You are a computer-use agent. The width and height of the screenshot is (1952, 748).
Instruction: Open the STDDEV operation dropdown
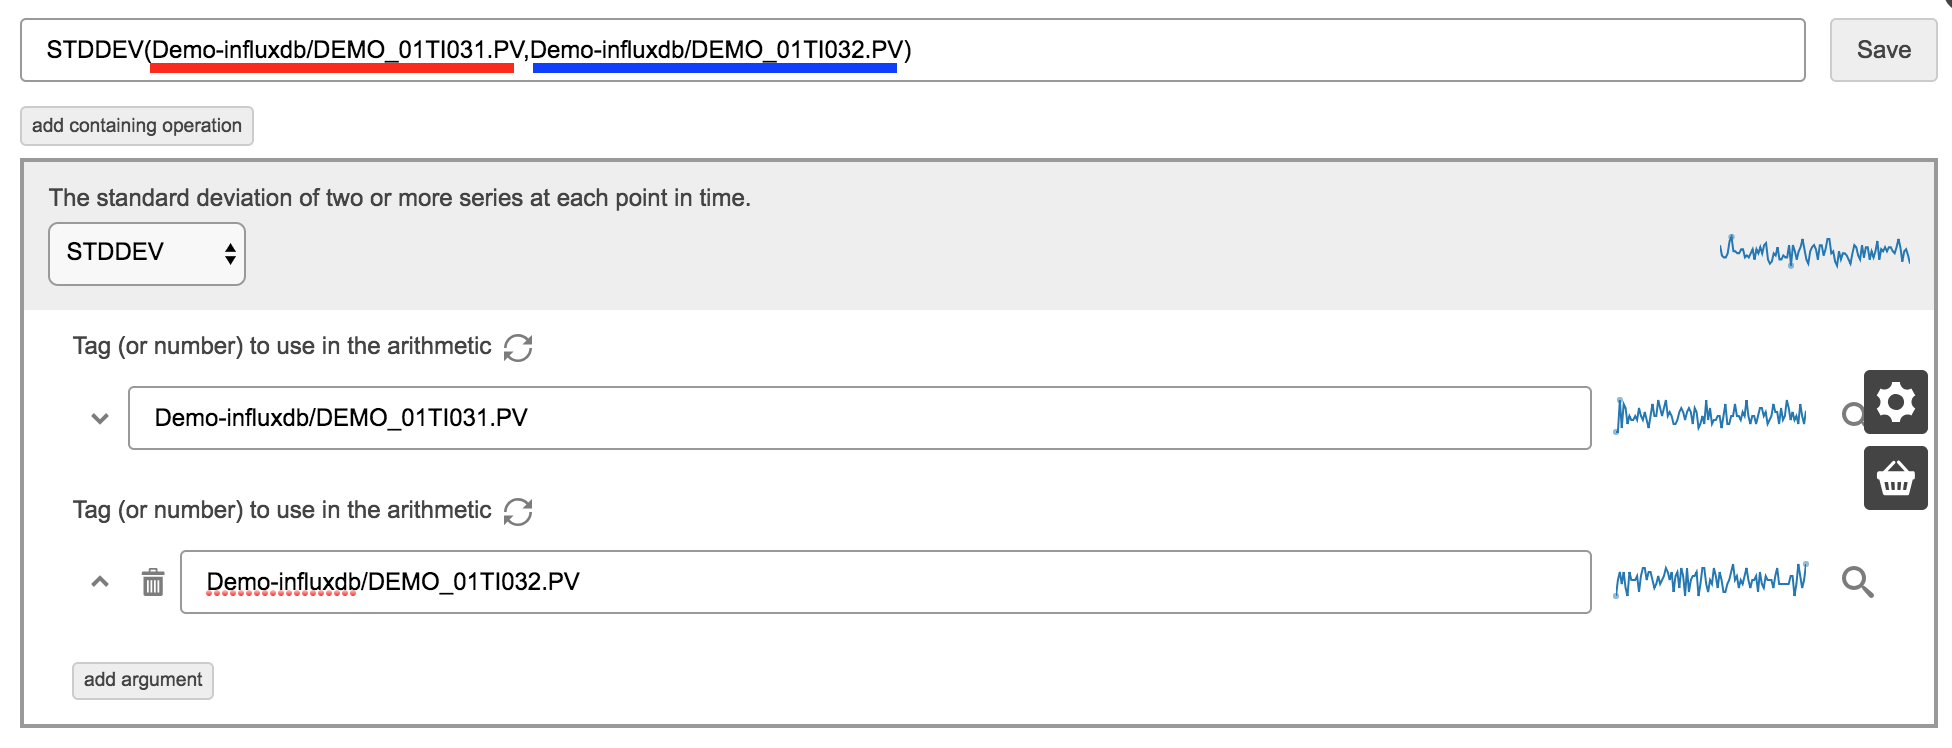point(147,253)
